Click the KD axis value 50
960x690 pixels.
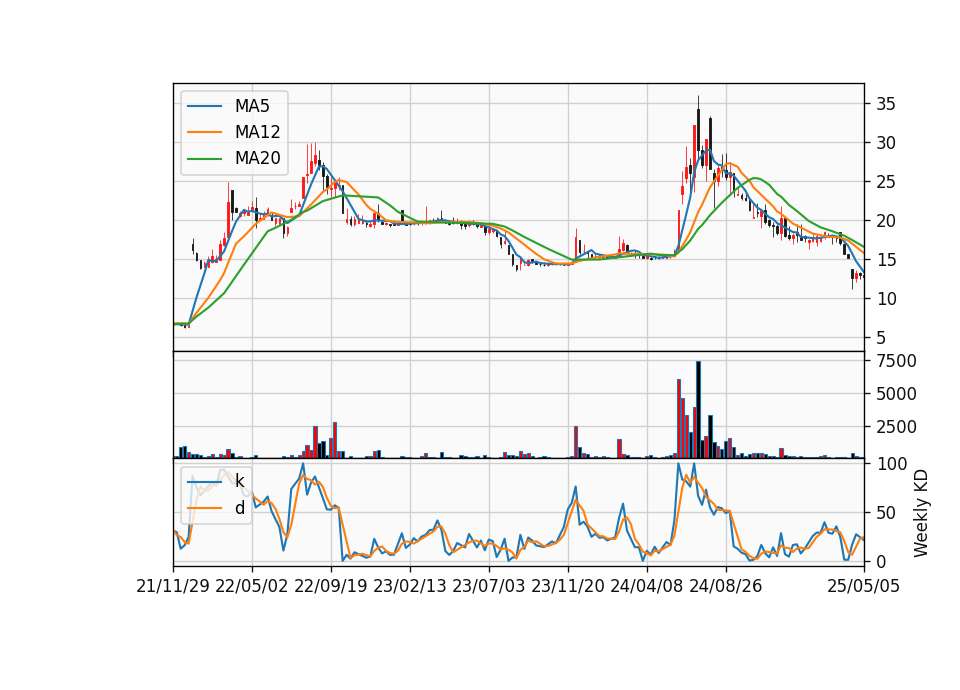point(886,513)
